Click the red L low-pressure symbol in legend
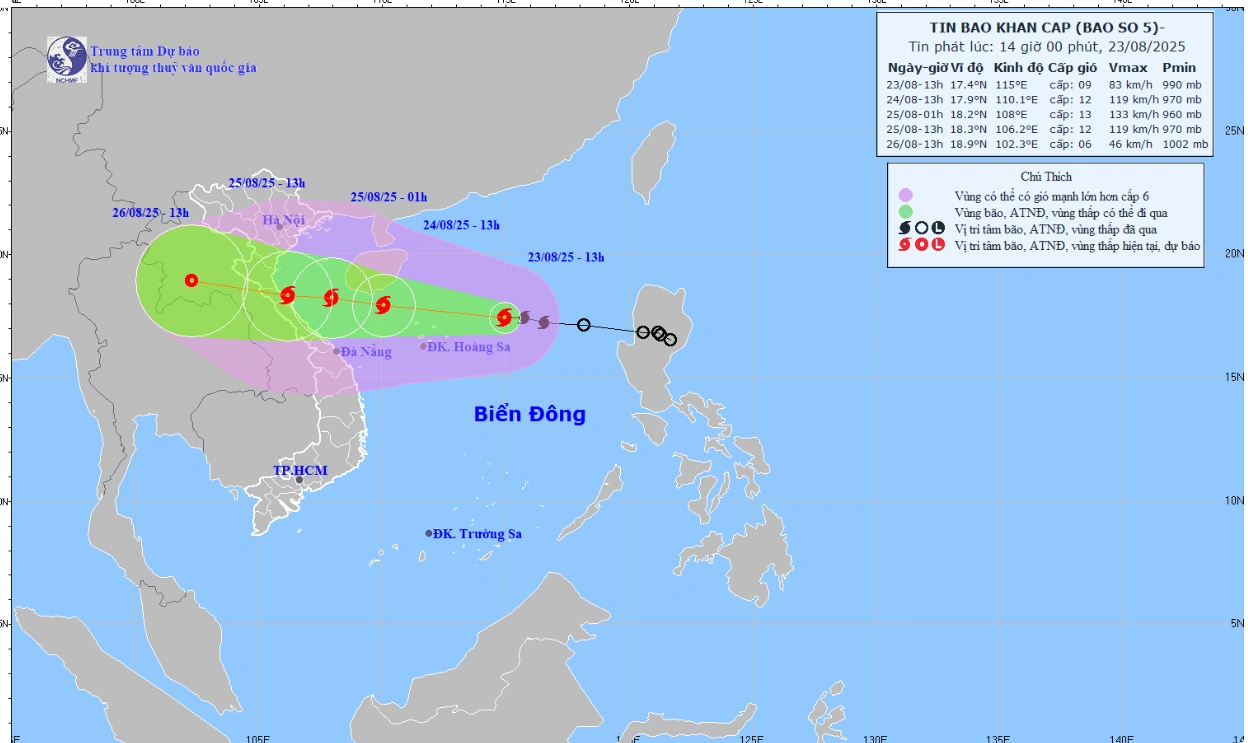Image resolution: width=1248 pixels, height=743 pixels. click(937, 245)
